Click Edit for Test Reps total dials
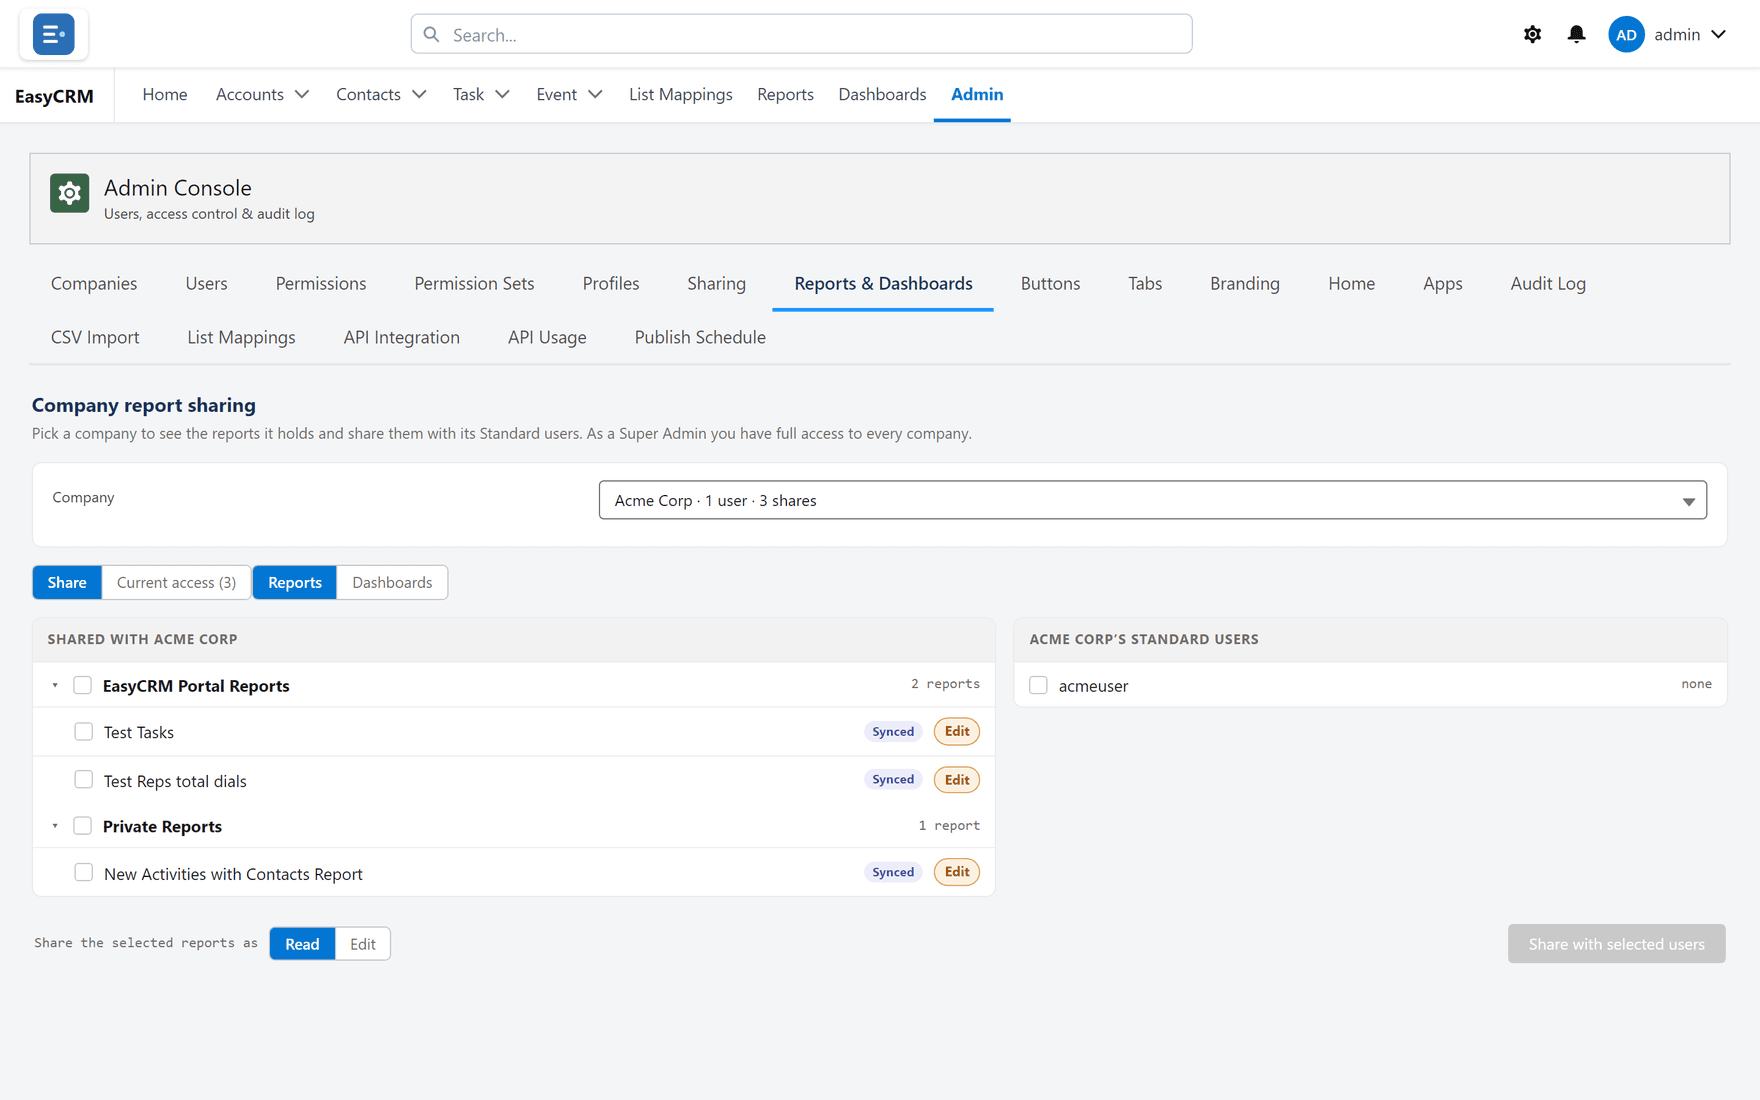 pyautogui.click(x=957, y=779)
